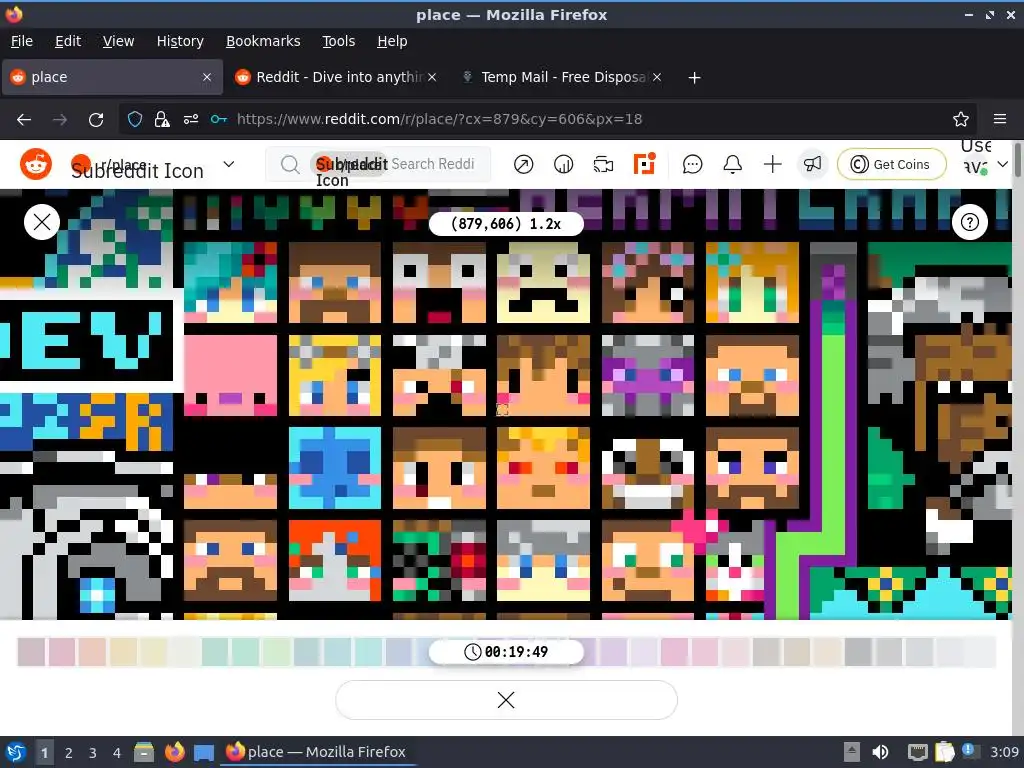1024x768 pixels.
Task: Cancel pixel placement with bottom X button
Action: (506, 700)
